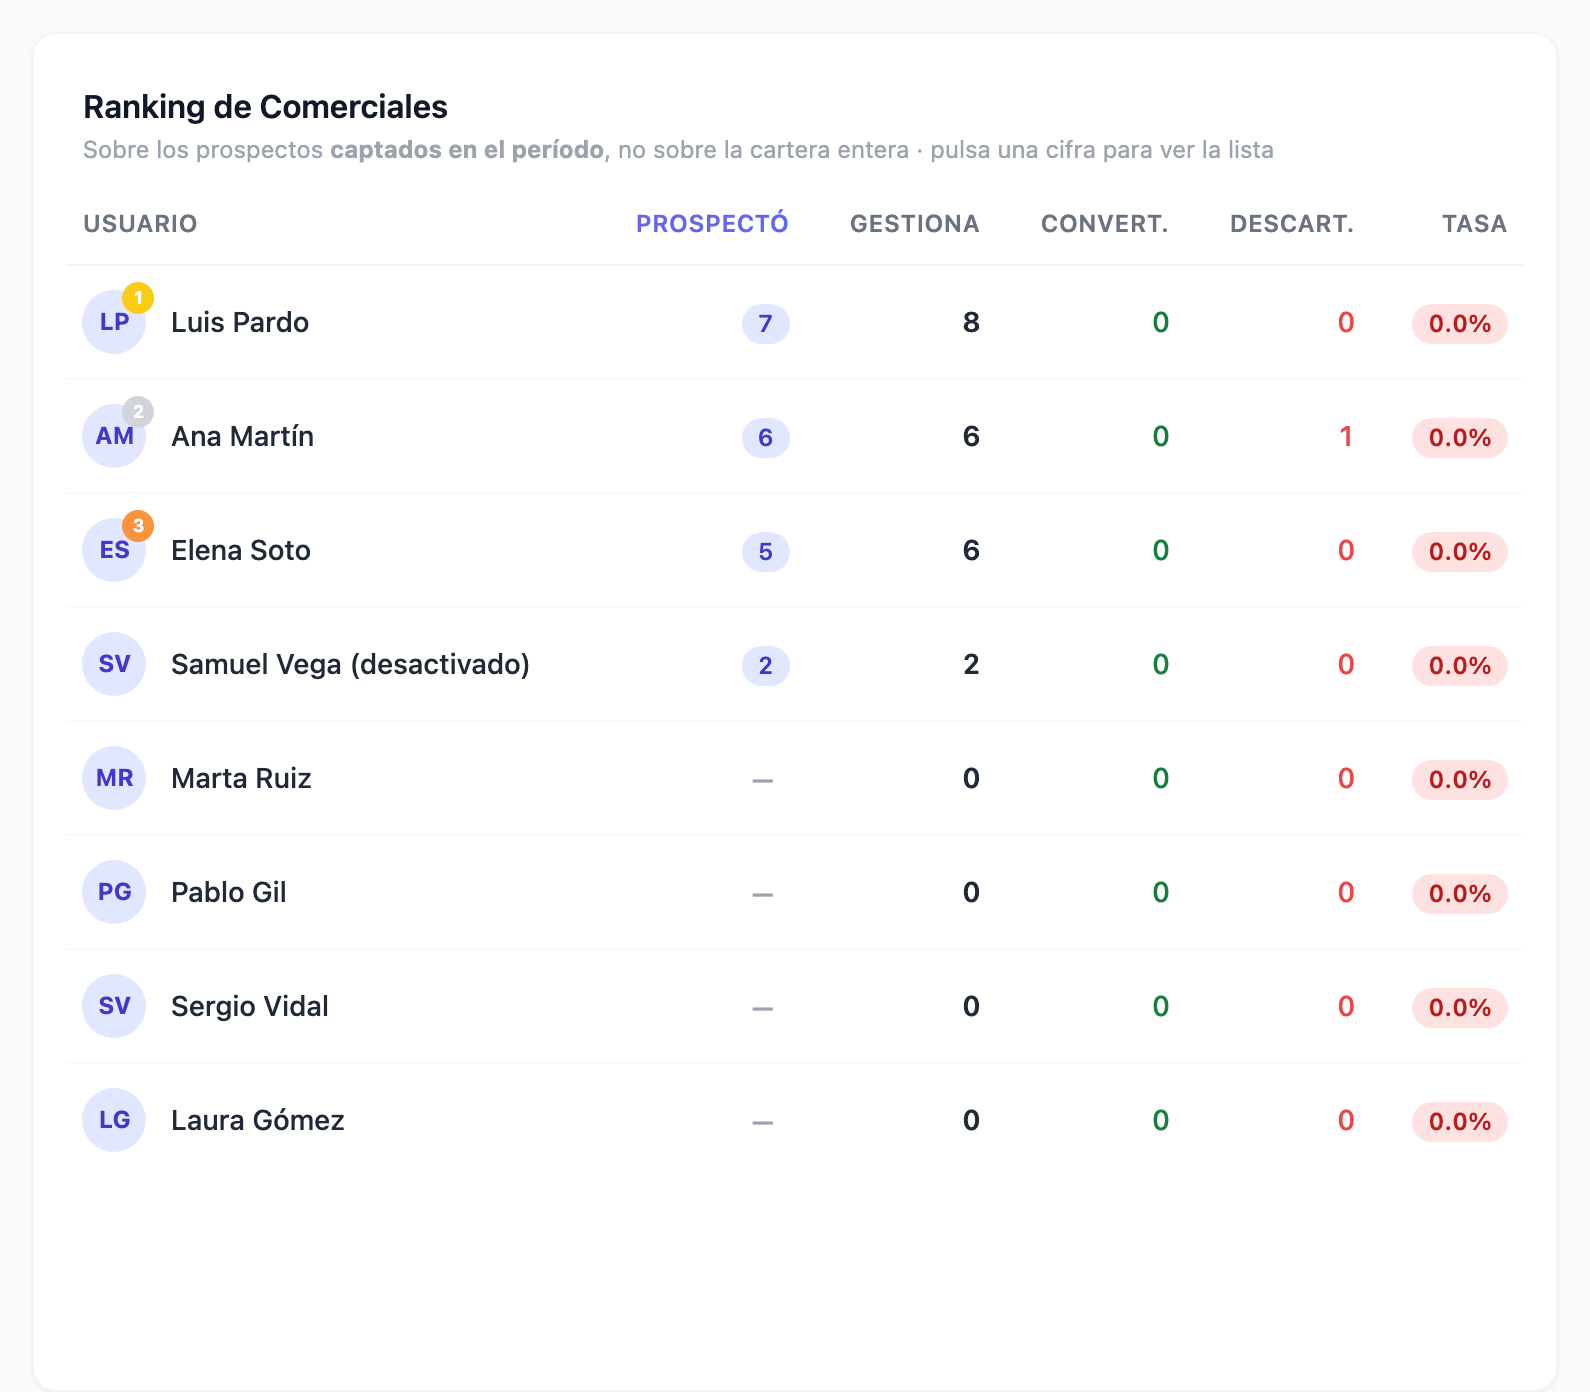The height and width of the screenshot is (1392, 1590).
Task: Select the name Elena Soto
Action: click(x=241, y=551)
